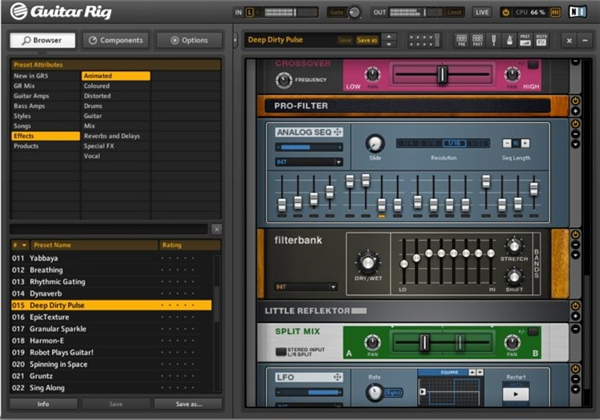This screenshot has width=600, height=420.
Task: Click Save as beside preset name
Action: tap(367, 40)
